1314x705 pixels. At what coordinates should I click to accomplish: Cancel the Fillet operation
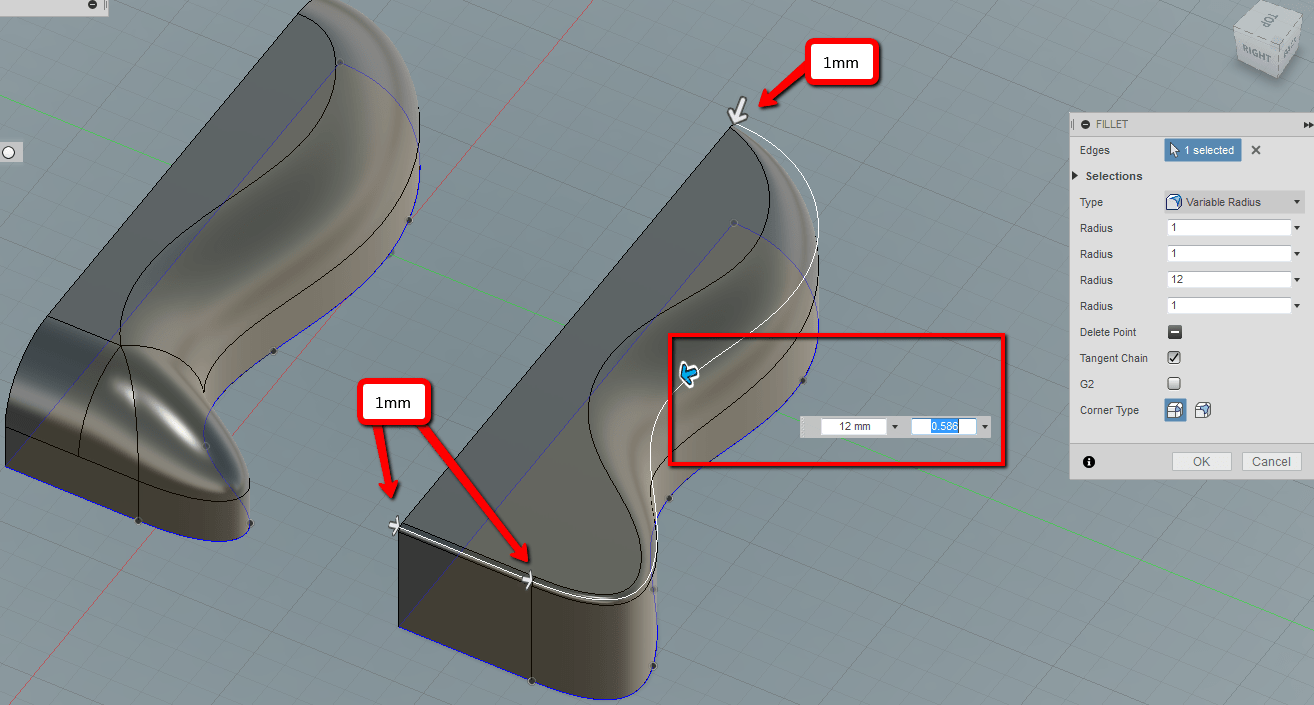point(1271,461)
